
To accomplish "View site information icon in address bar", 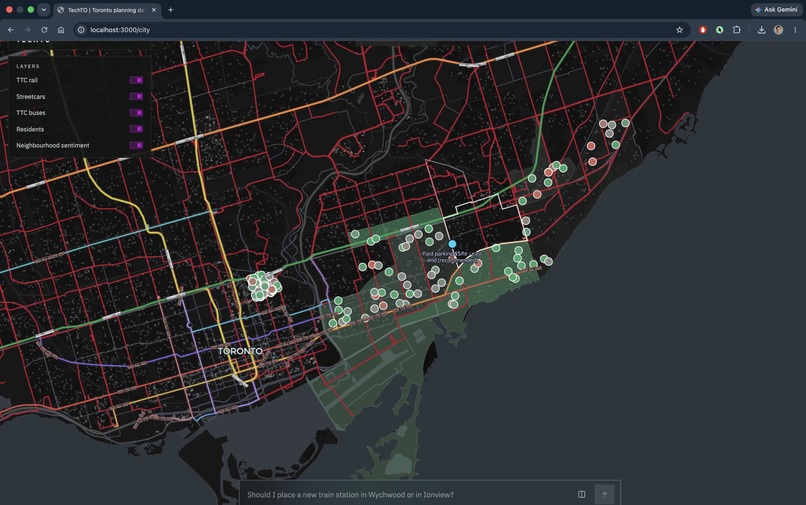I will (x=81, y=30).
